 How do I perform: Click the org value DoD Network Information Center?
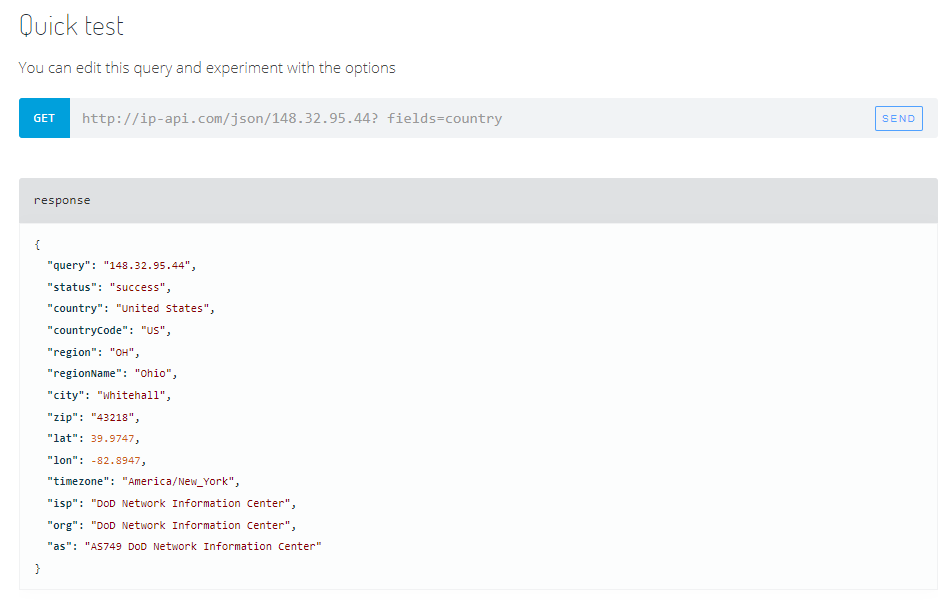click(193, 525)
